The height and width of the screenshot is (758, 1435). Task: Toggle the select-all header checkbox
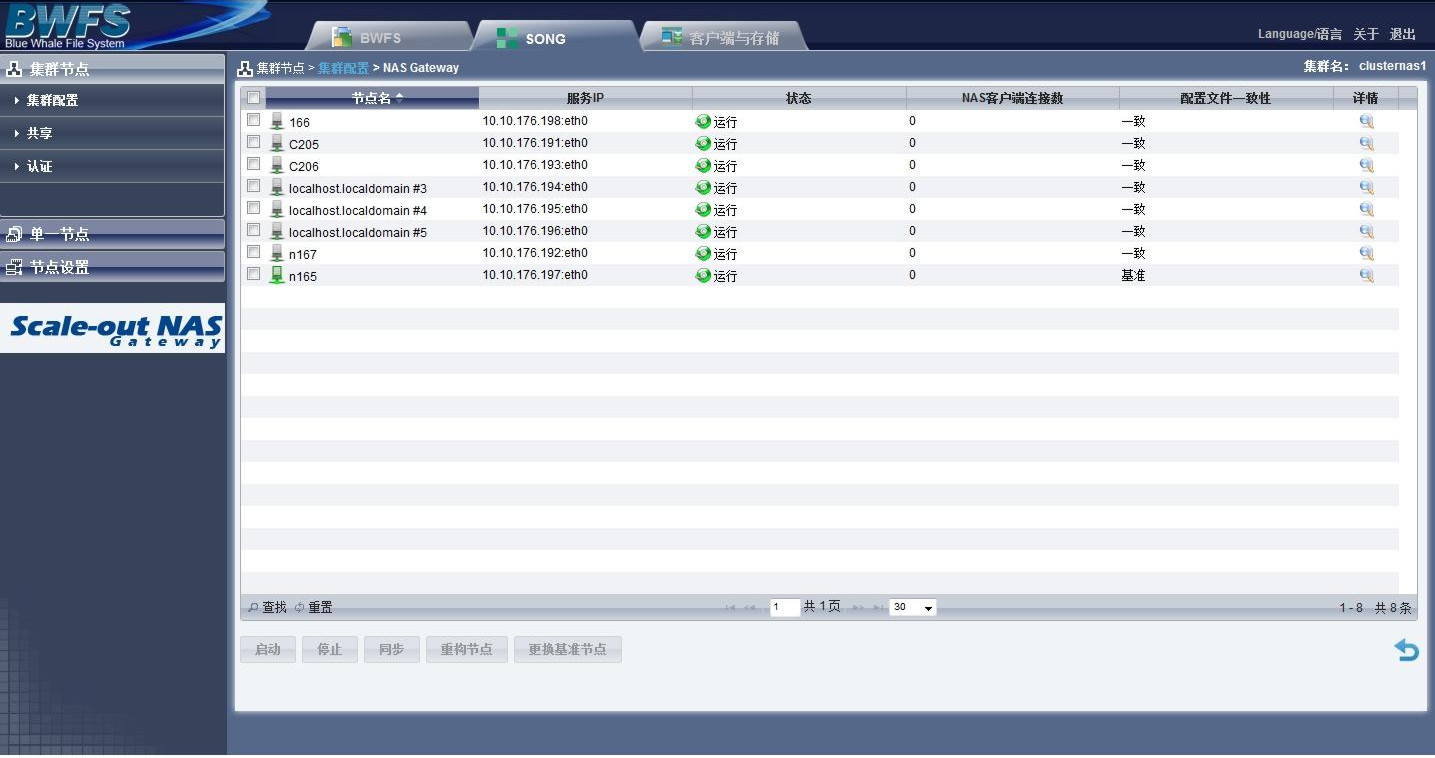[253, 97]
